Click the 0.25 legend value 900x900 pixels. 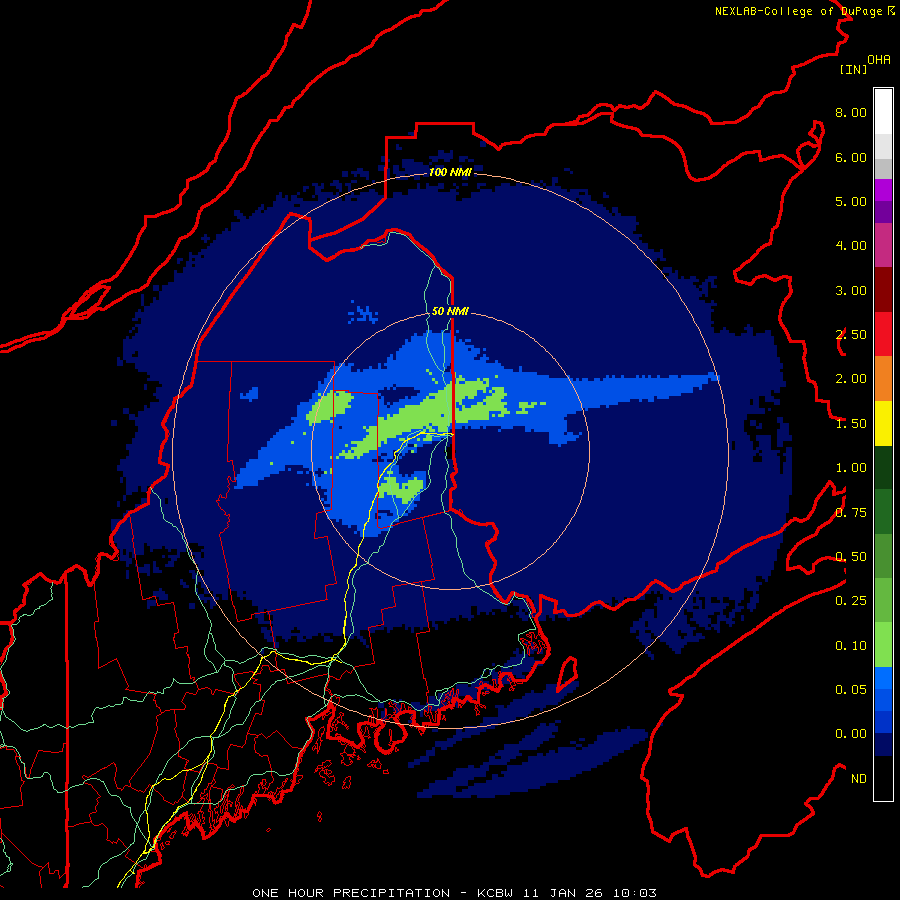click(851, 601)
